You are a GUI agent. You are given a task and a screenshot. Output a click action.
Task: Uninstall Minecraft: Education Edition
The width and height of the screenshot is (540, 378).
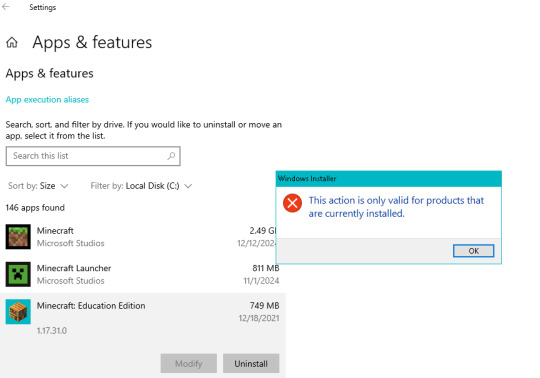[x=251, y=363]
